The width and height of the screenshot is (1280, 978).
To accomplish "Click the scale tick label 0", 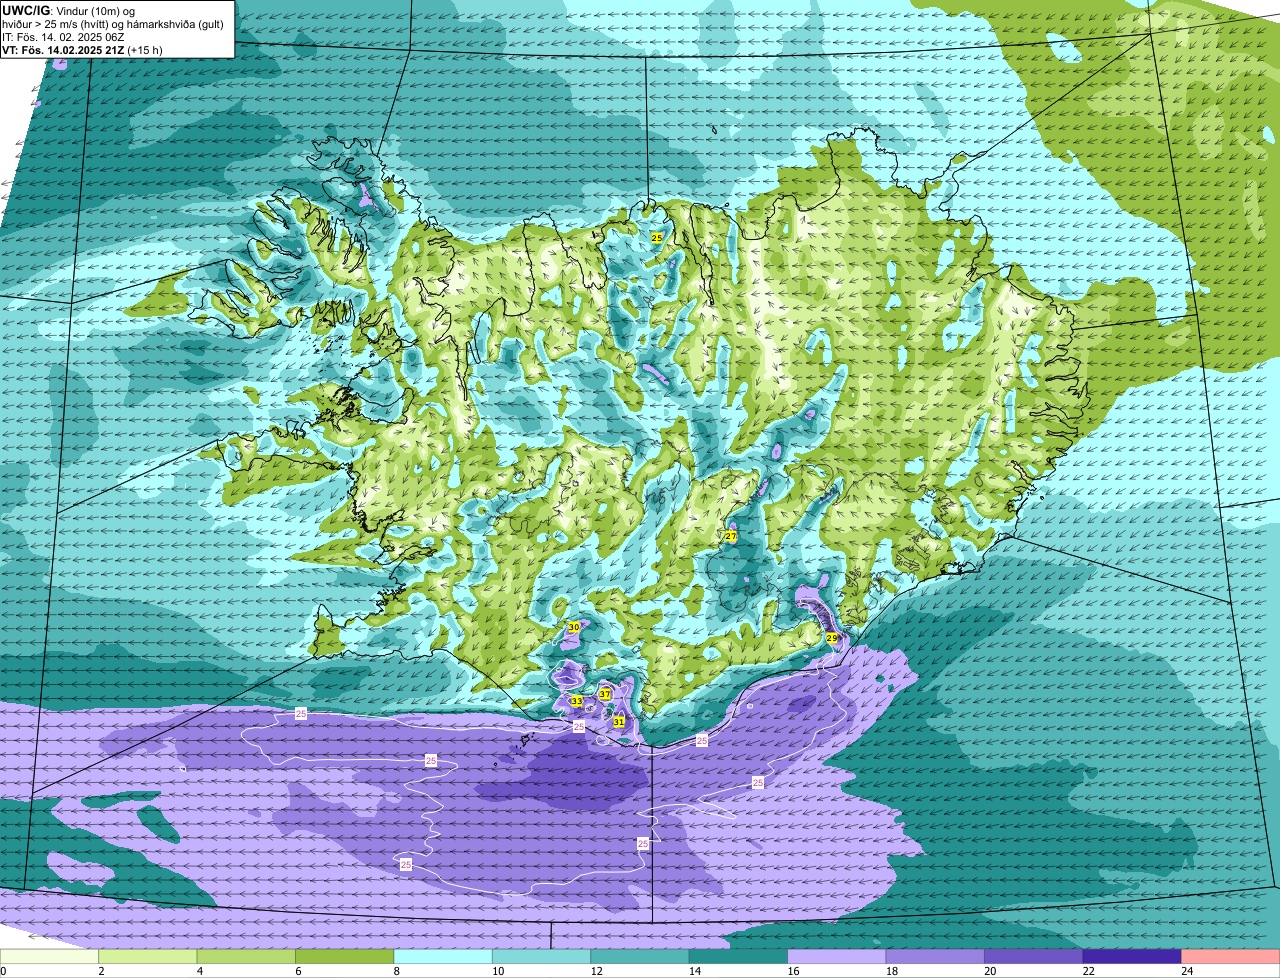I will 4,971.
